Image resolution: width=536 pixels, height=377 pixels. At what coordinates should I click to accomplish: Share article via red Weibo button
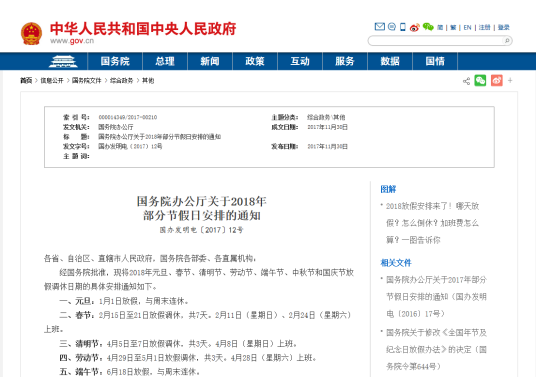pos(497,81)
